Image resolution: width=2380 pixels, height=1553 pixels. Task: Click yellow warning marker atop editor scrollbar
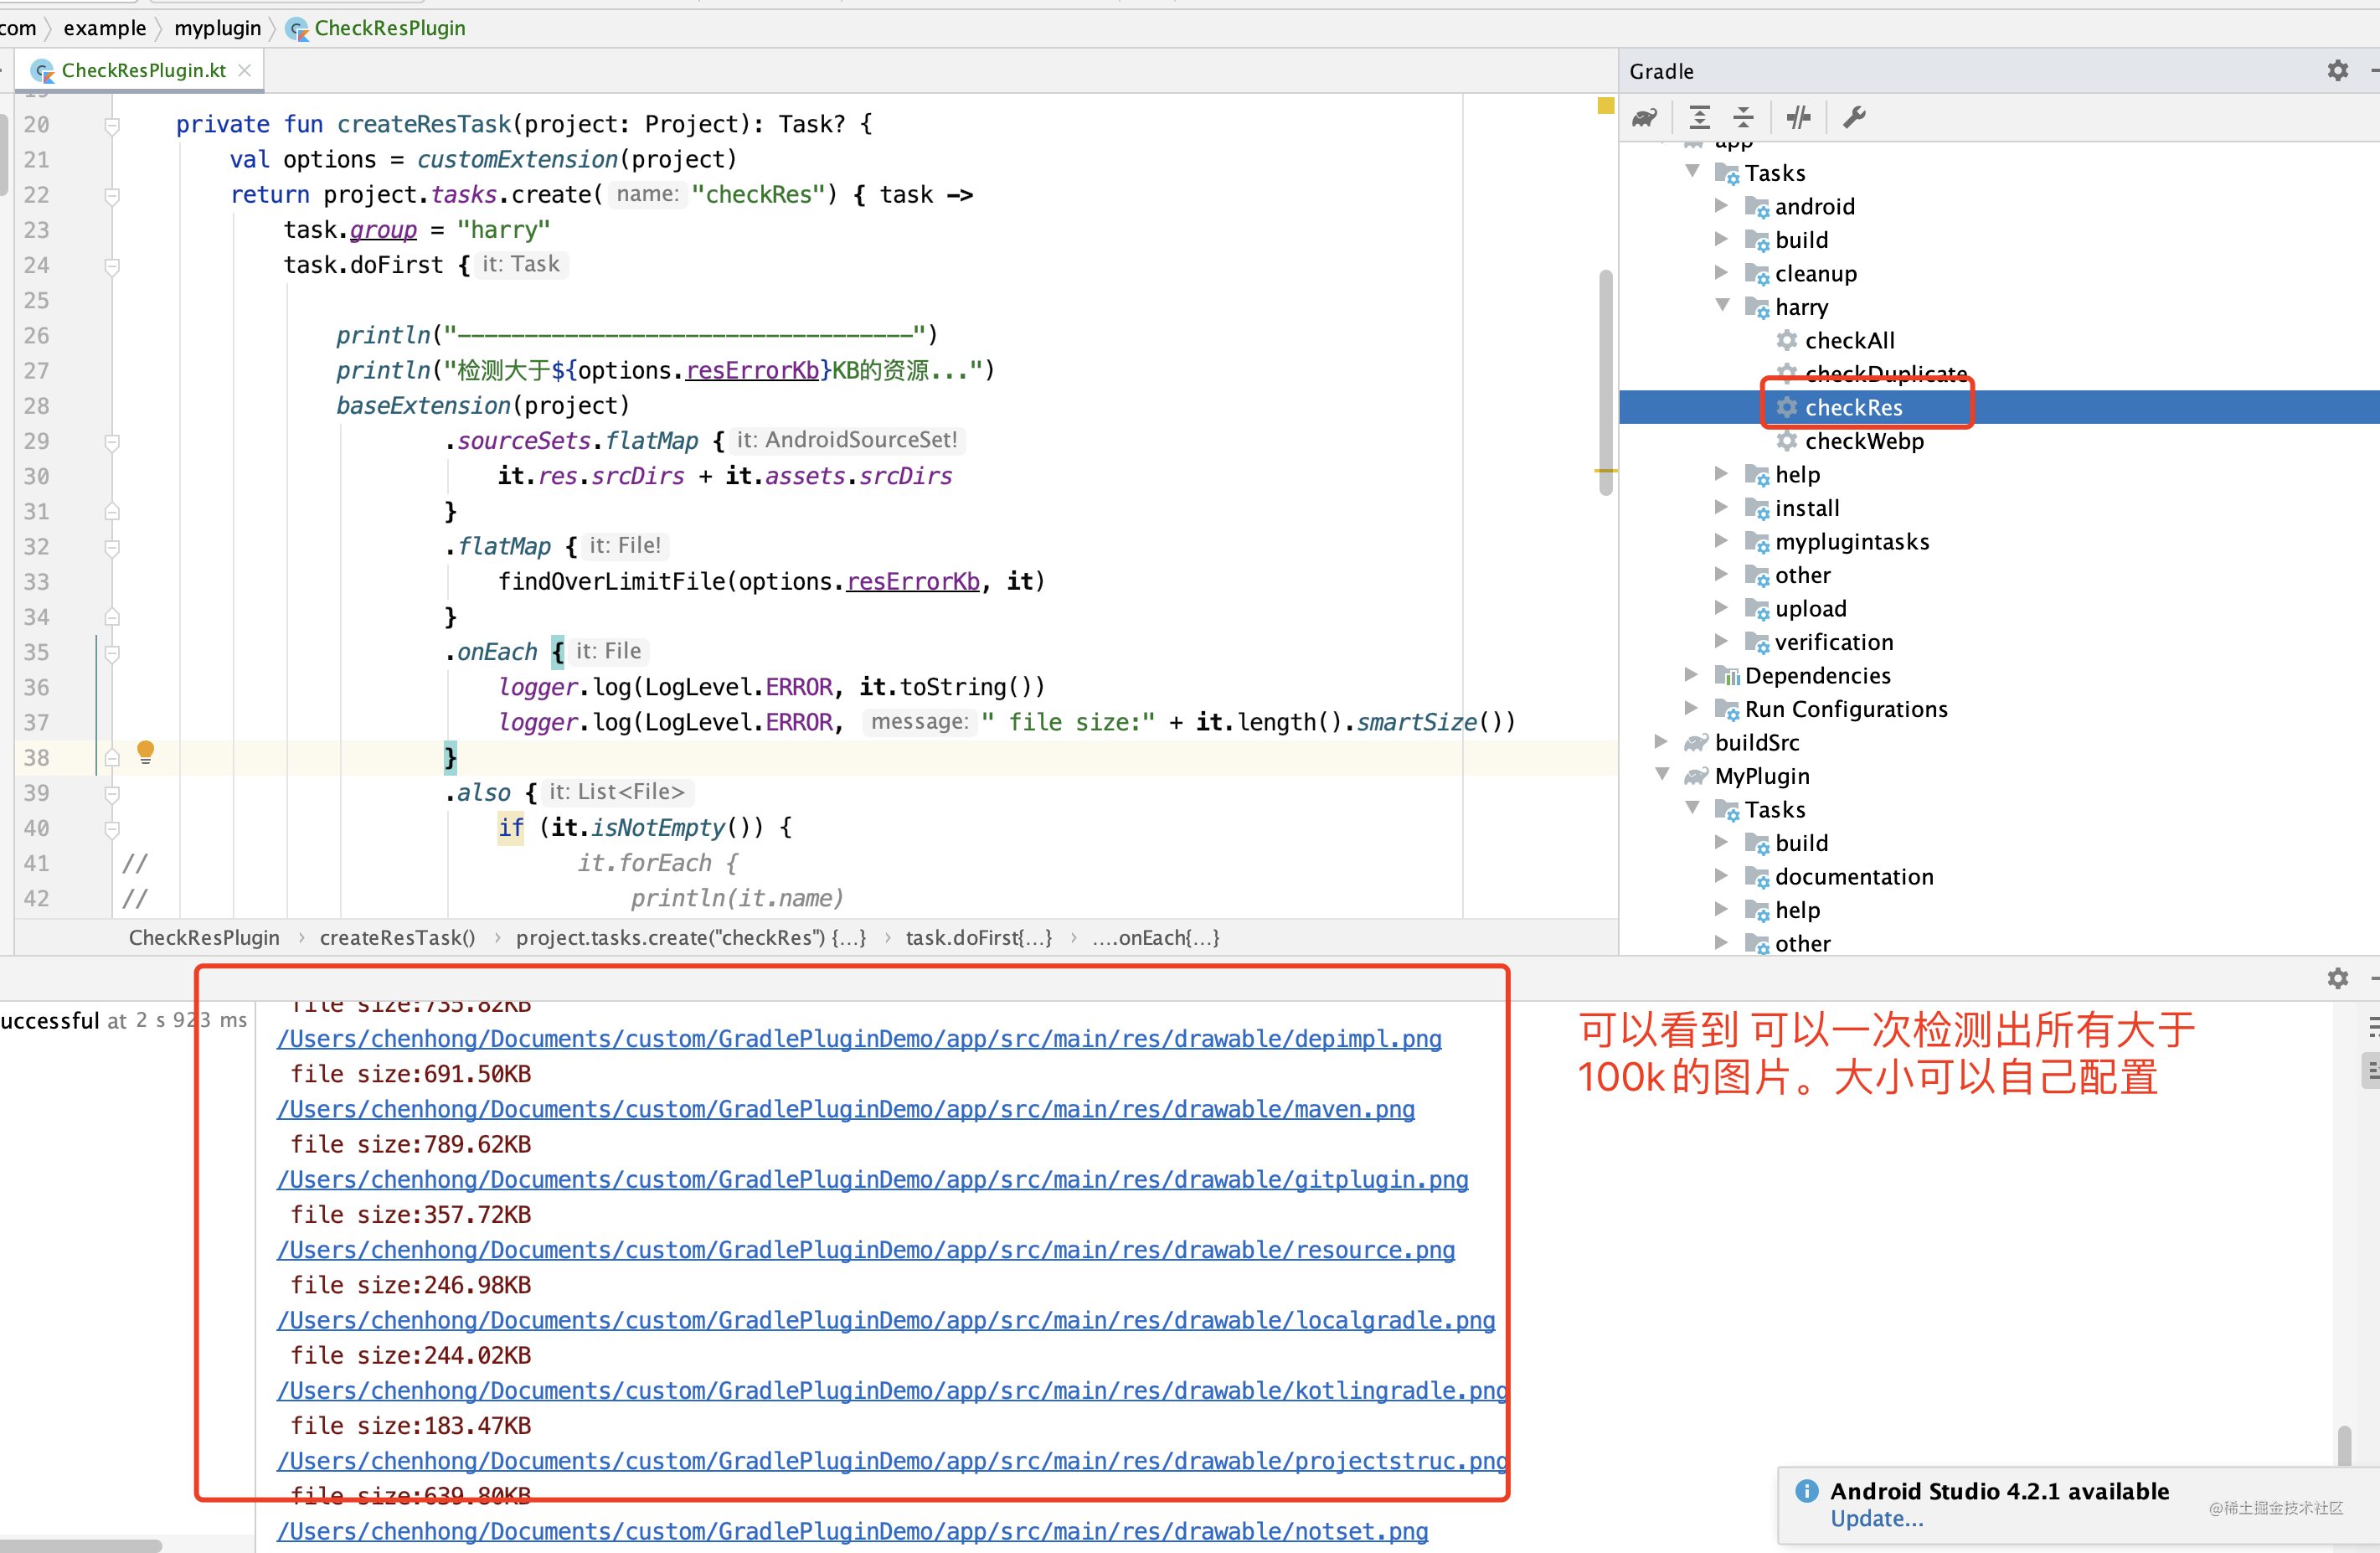coord(1605,106)
